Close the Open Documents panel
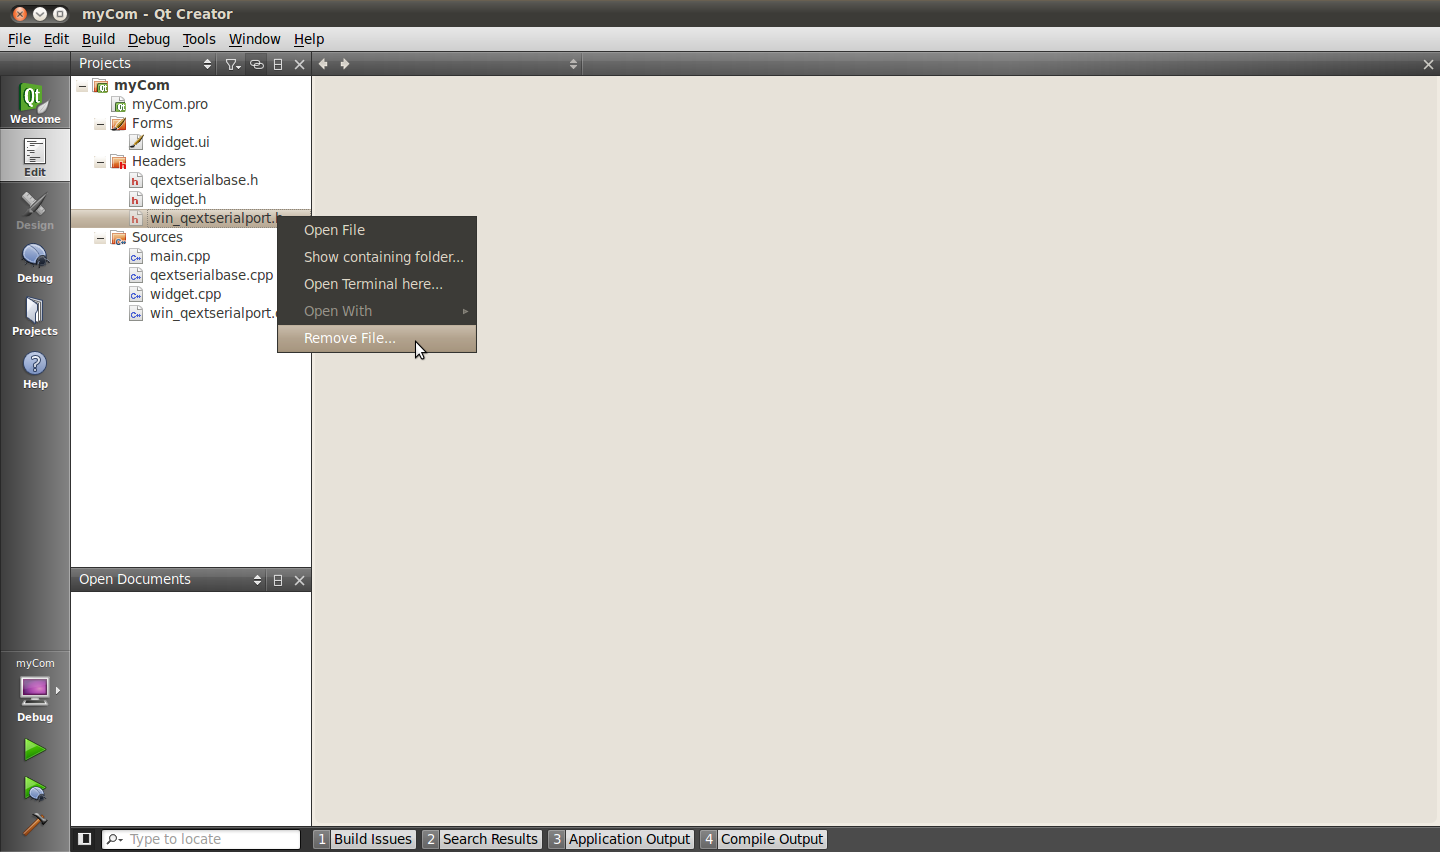This screenshot has height=852, width=1440. [x=299, y=580]
